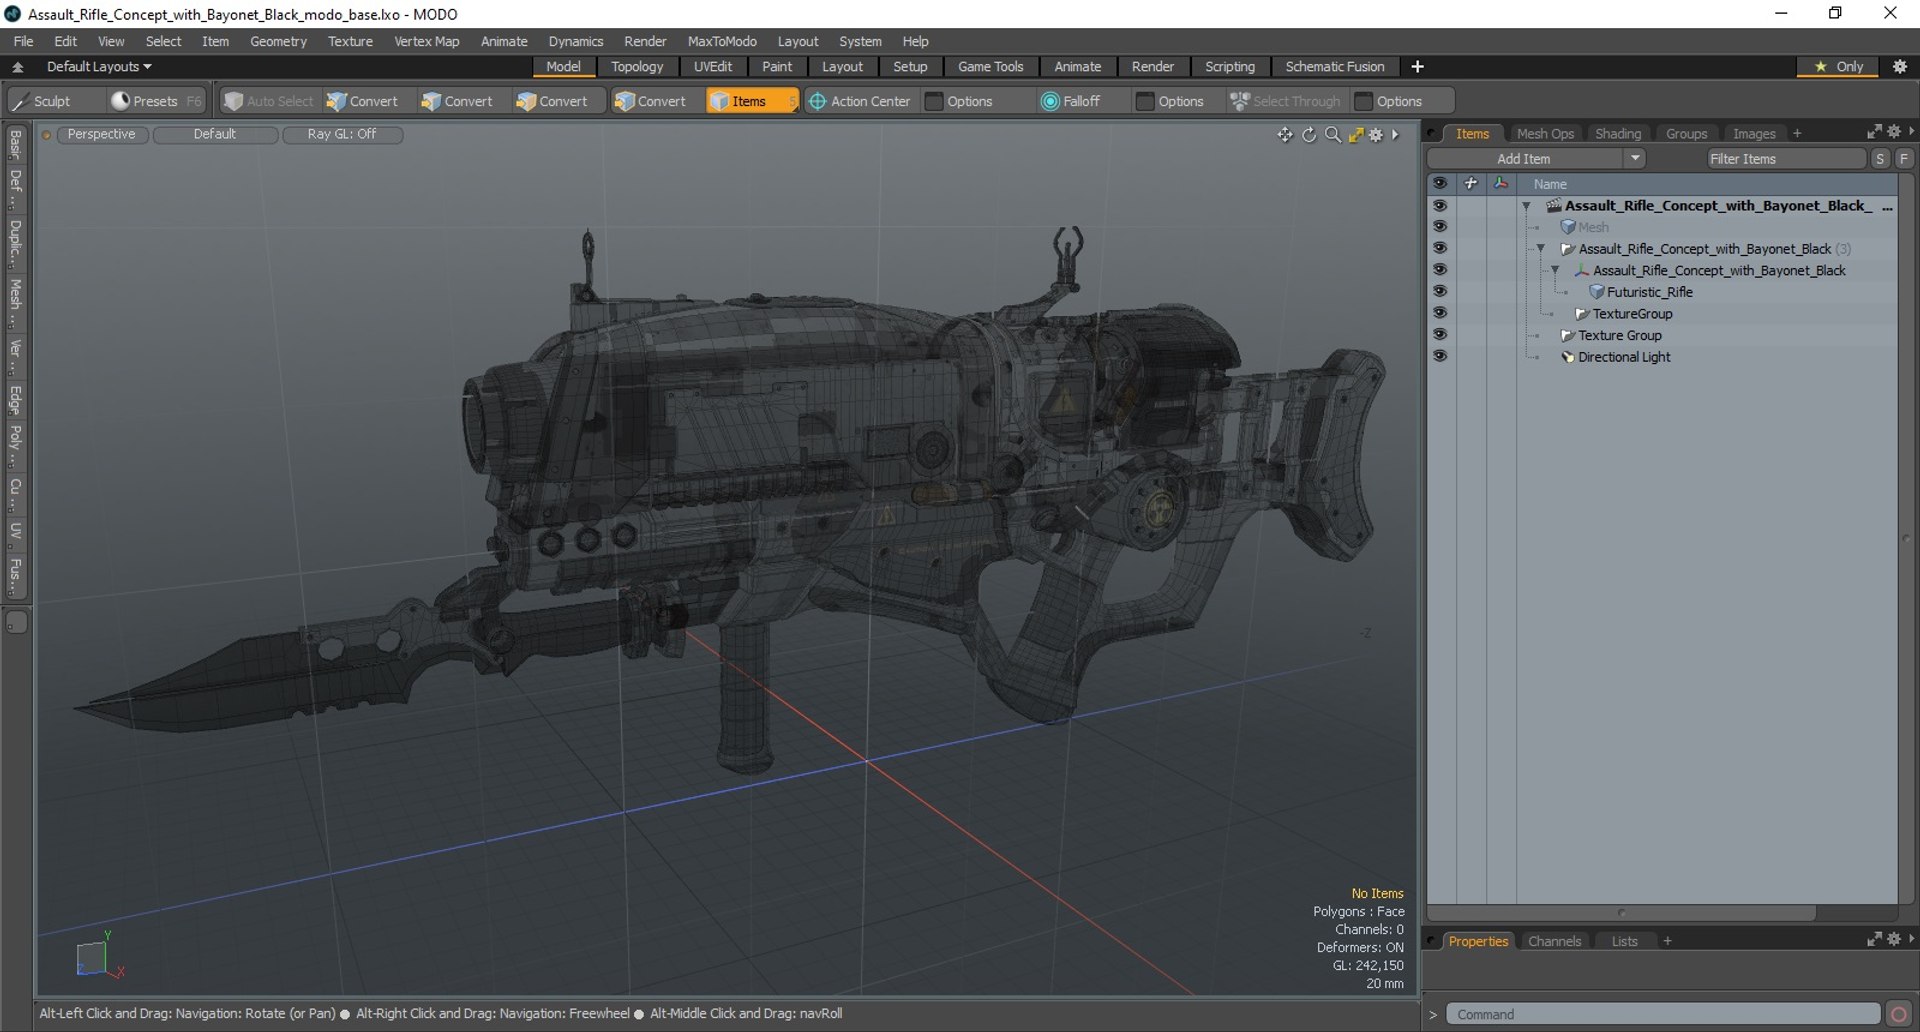This screenshot has height=1032, width=1920.
Task: Click the Ray GL: Off button
Action: click(342, 134)
